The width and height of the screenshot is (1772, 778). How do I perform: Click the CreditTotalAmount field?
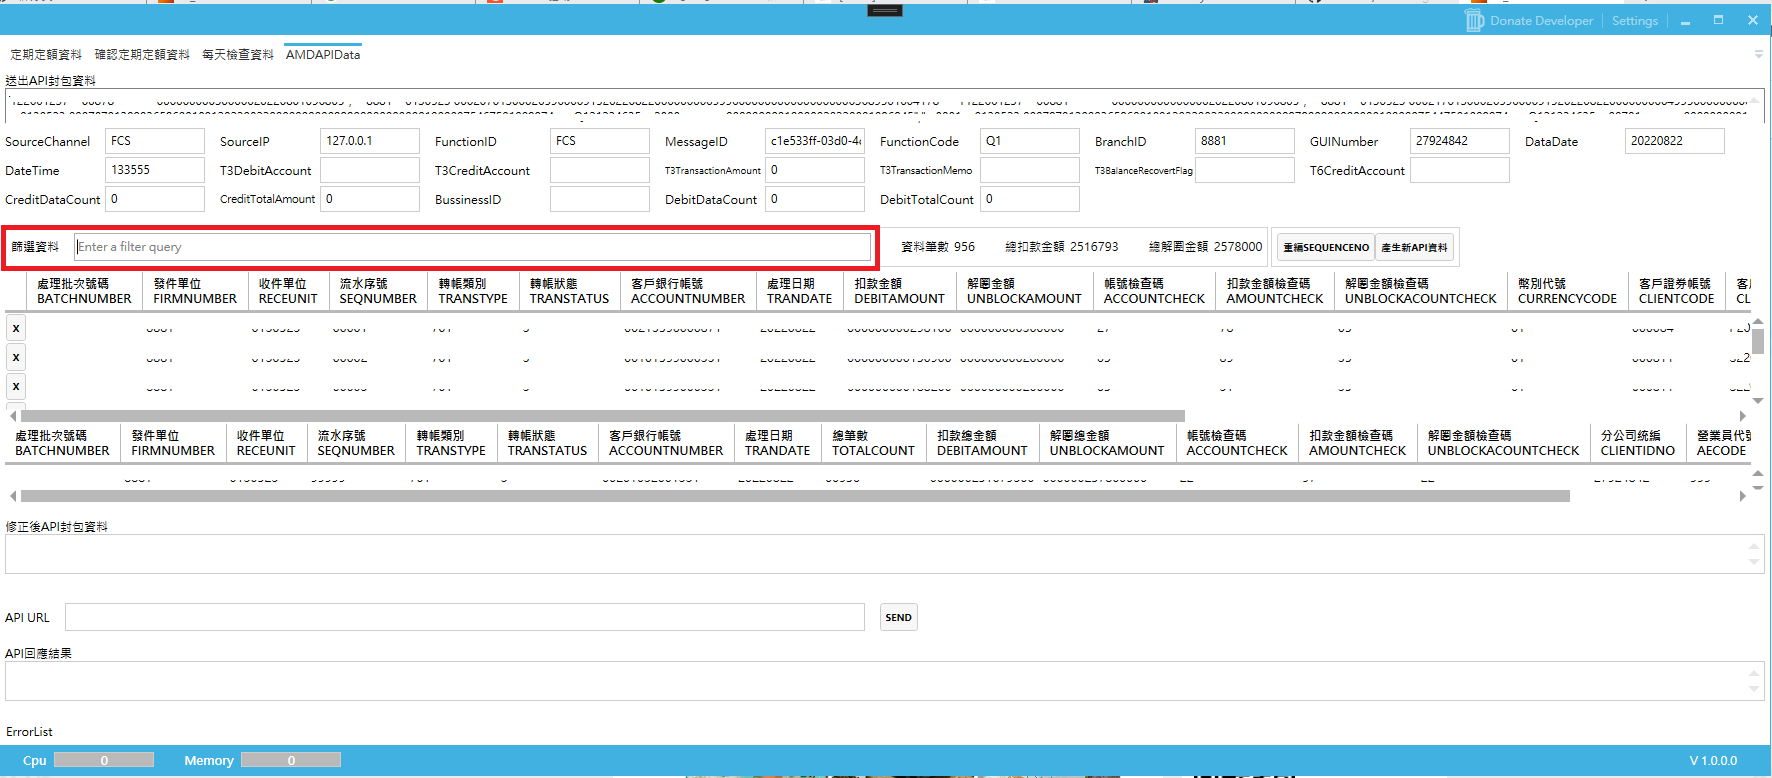pyautogui.click(x=370, y=199)
